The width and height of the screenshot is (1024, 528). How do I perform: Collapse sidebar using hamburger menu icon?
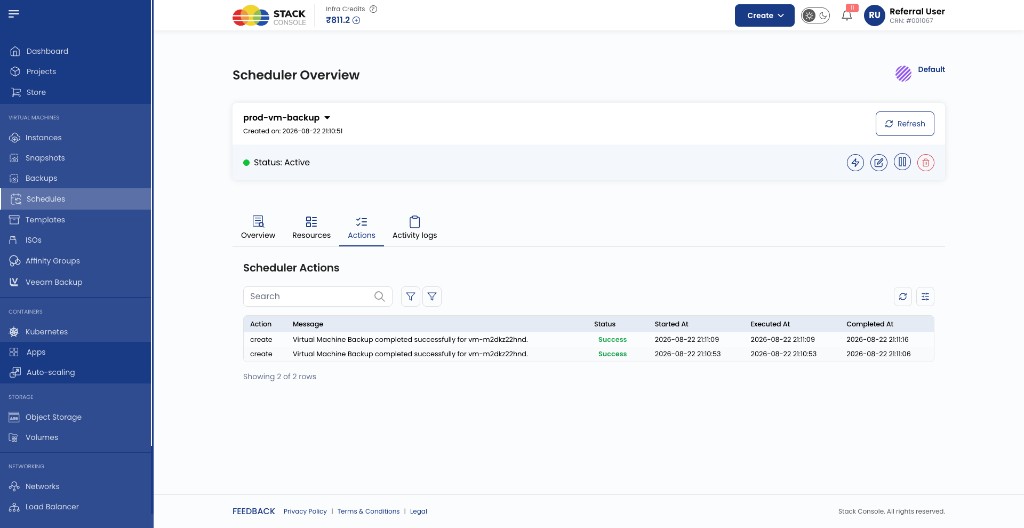tap(14, 14)
